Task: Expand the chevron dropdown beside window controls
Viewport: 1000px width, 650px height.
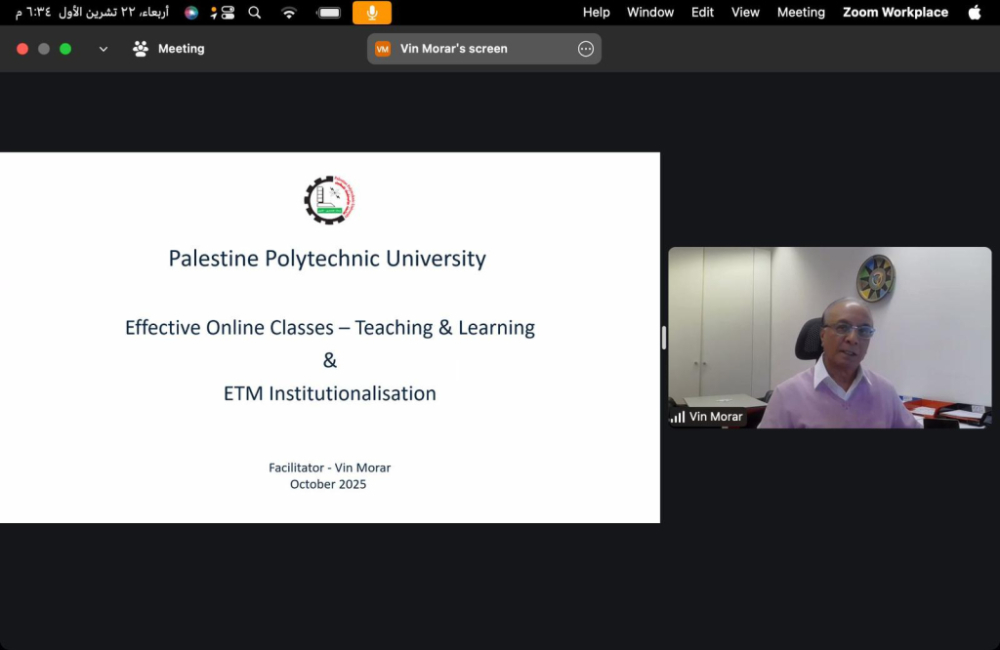Action: pos(103,49)
